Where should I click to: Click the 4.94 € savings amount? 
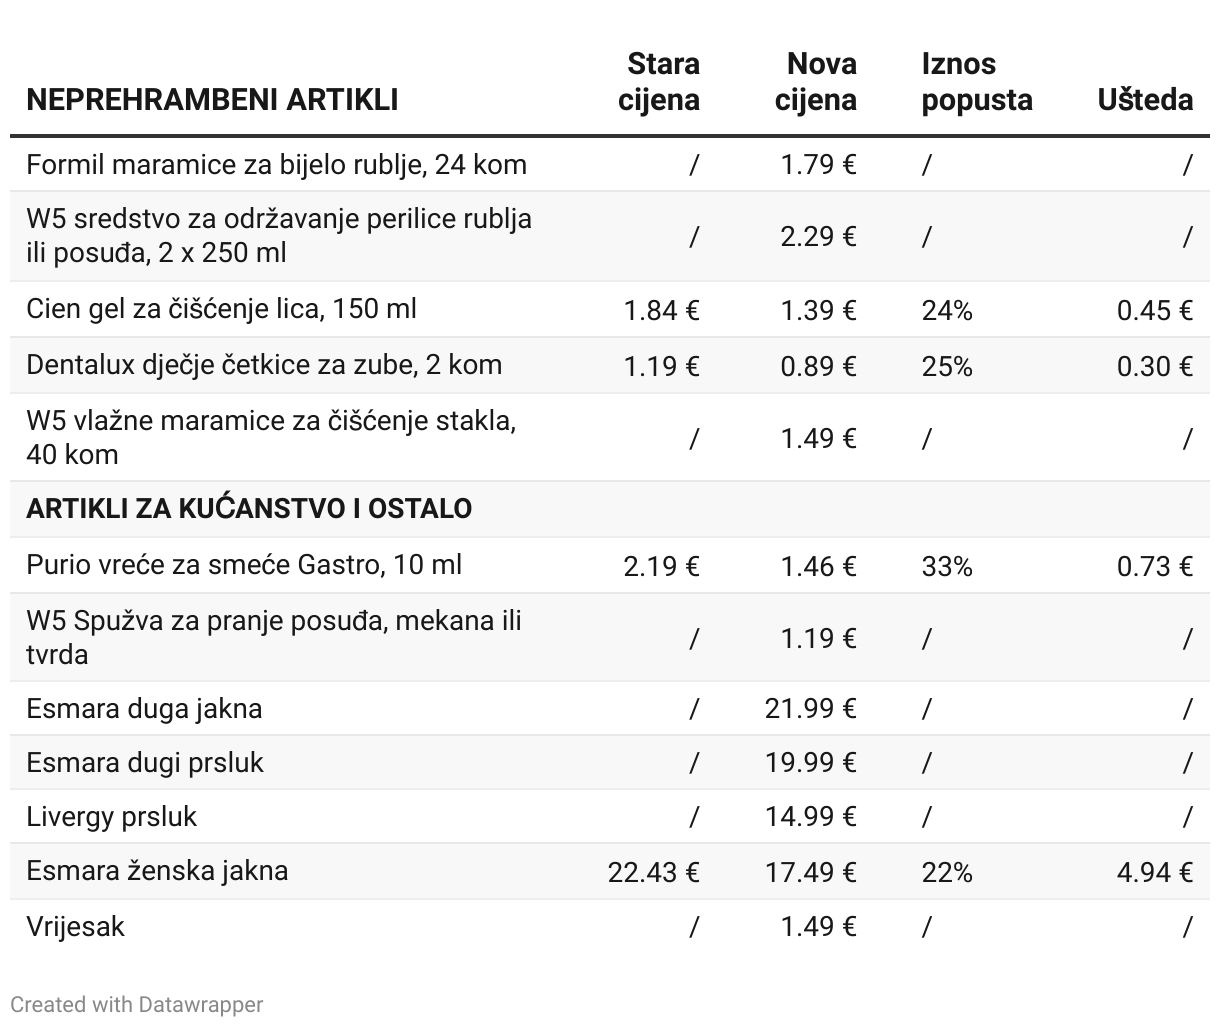(x=1155, y=872)
